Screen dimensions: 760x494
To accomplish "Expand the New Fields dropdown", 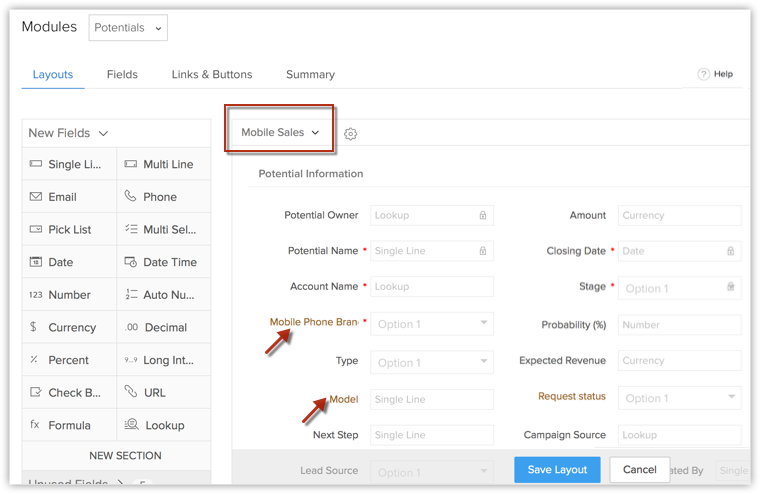I will (x=68, y=133).
